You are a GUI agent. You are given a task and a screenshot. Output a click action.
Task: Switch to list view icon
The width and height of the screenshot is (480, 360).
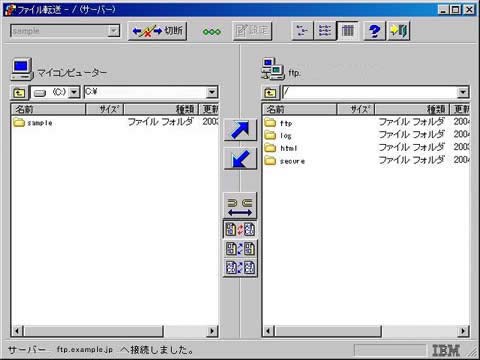coord(325,31)
